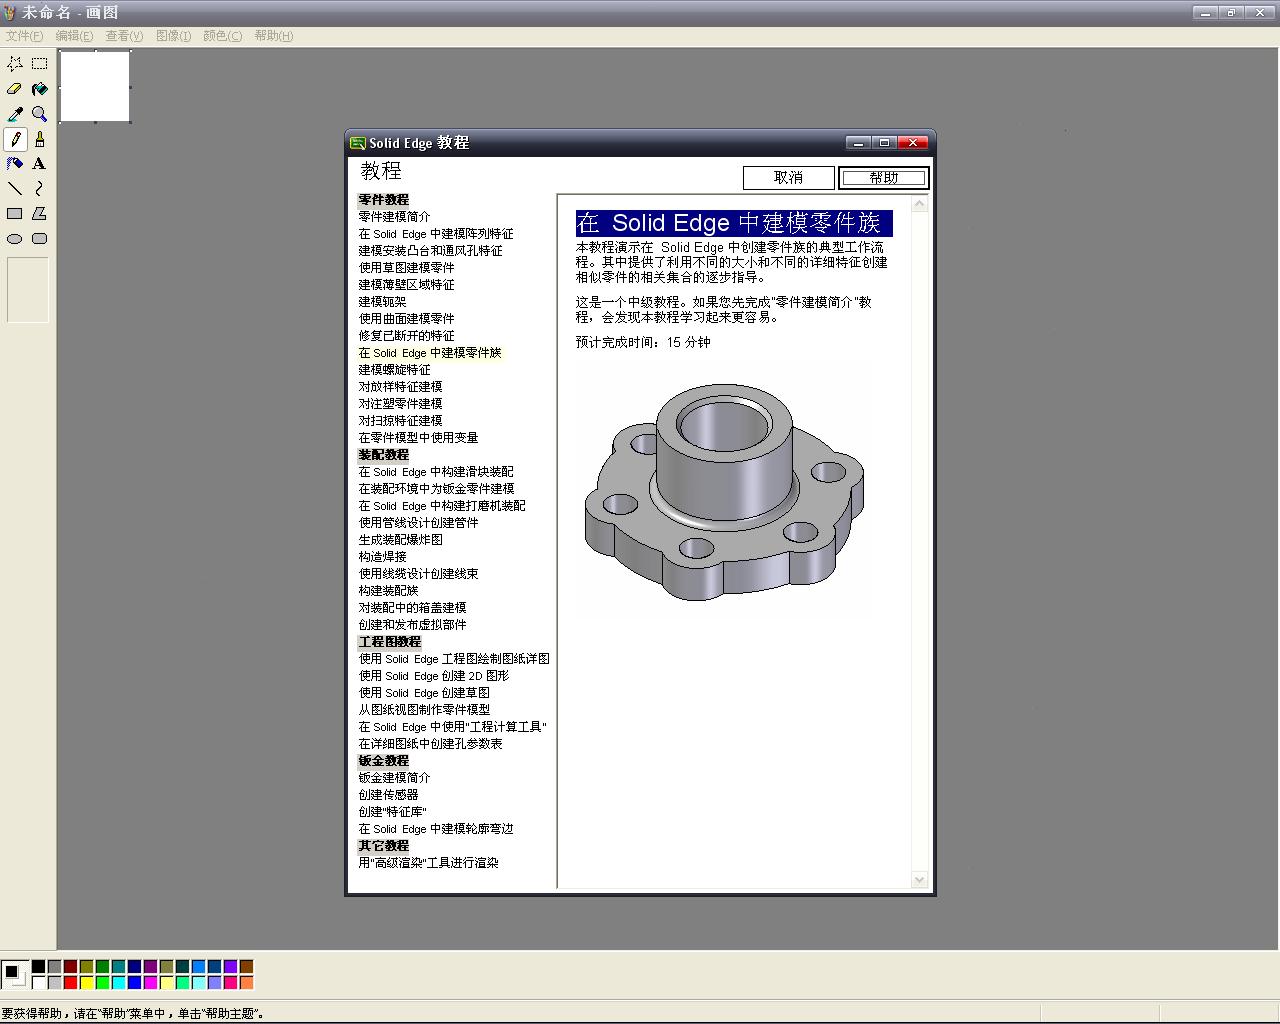Open tutorial 钣金建模简介
Viewport: 1280px width, 1024px height.
pos(394,778)
